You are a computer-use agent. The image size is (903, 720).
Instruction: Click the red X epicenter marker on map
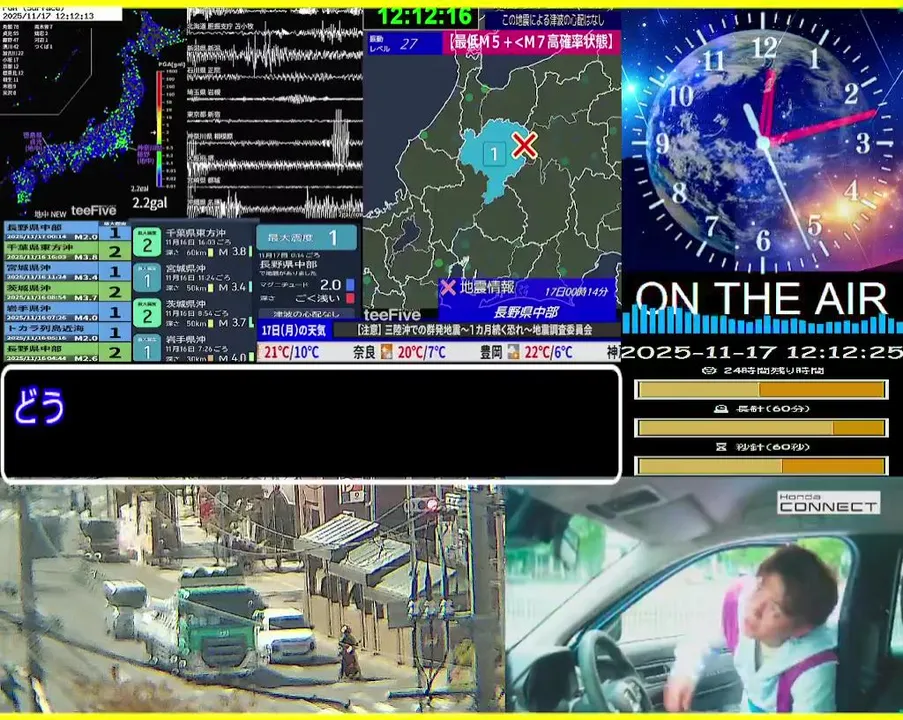click(524, 145)
